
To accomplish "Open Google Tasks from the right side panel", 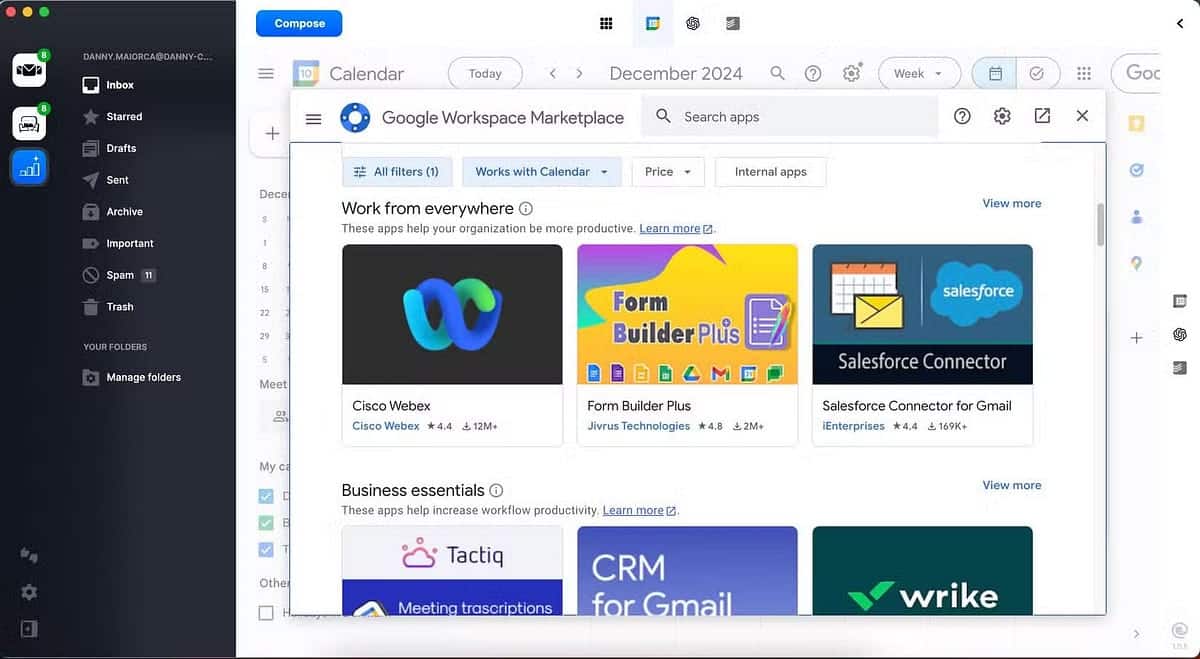I will coord(1136,170).
